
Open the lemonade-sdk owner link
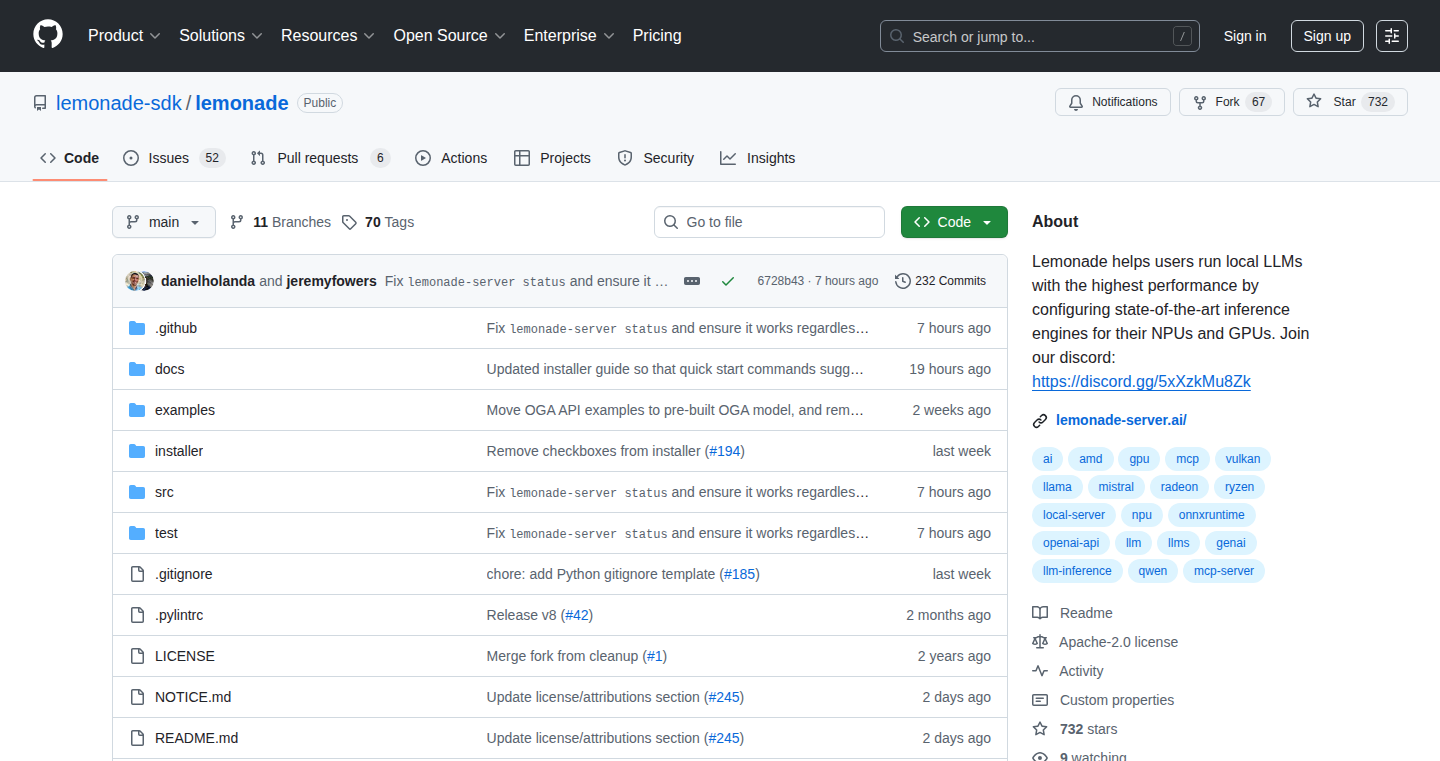119,103
